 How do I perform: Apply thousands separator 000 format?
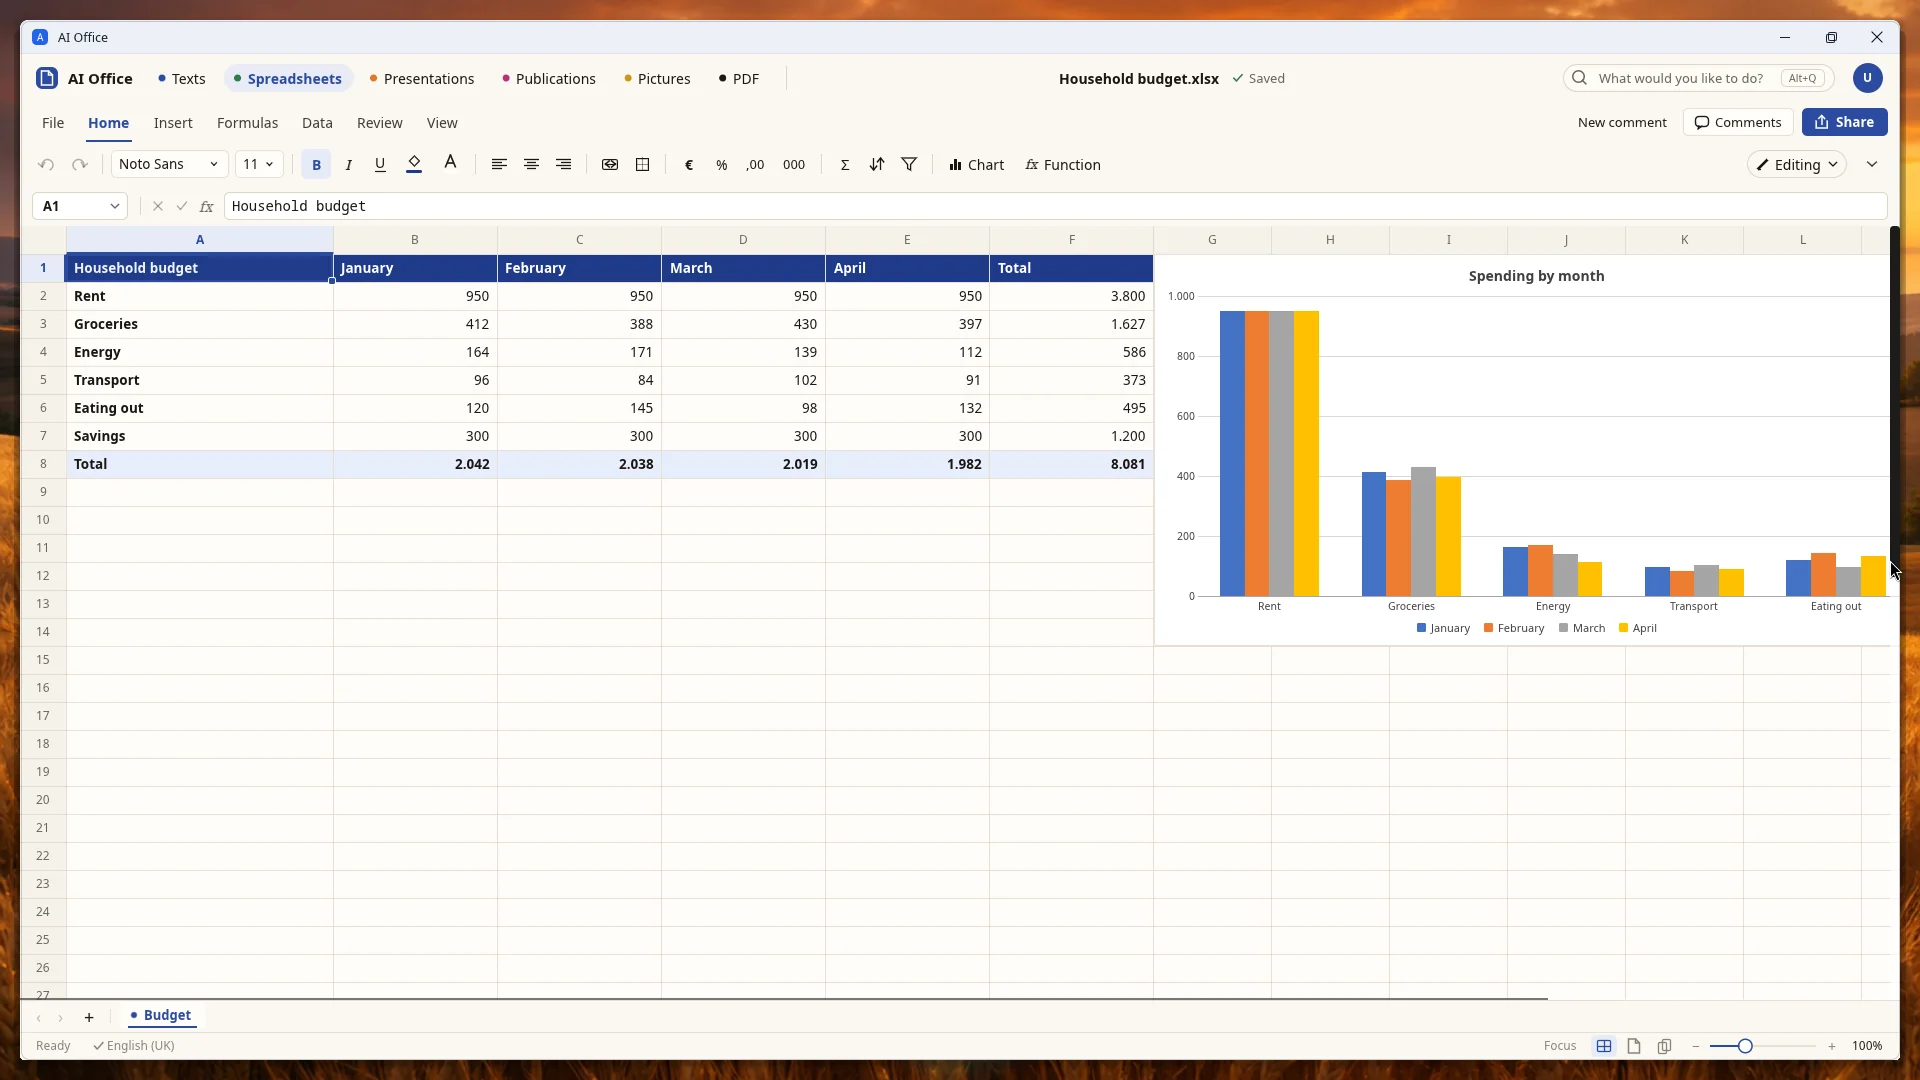click(x=794, y=165)
